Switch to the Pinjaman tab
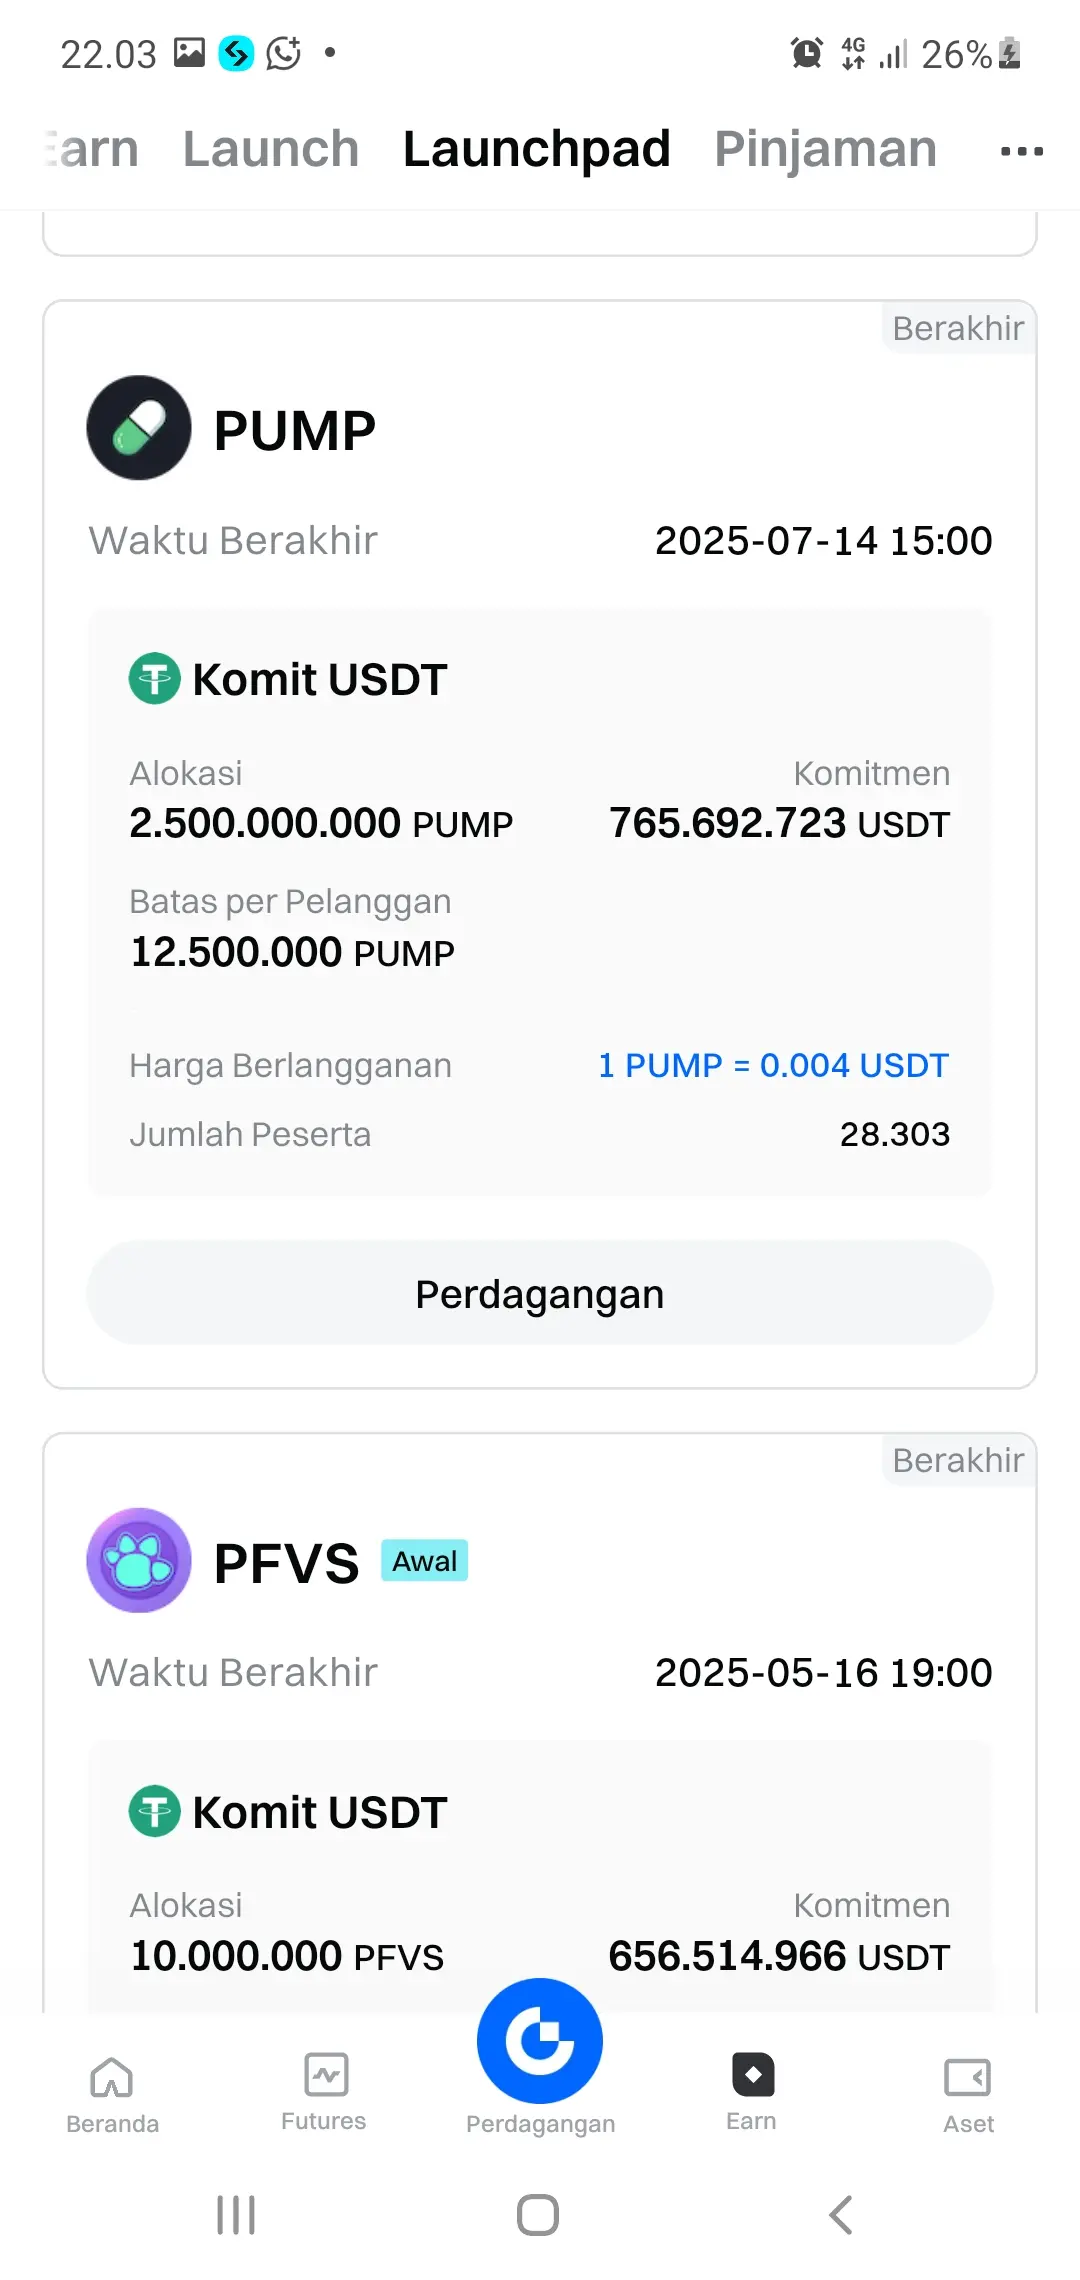This screenshot has height=2280, width=1080. (825, 150)
